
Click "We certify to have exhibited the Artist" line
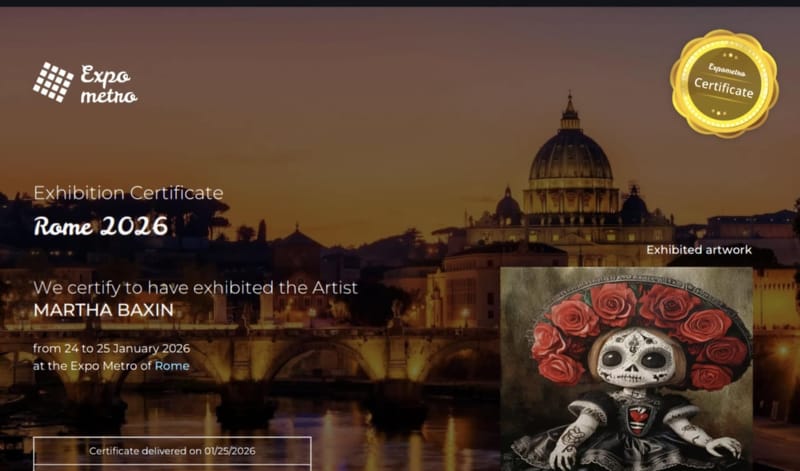coord(195,288)
